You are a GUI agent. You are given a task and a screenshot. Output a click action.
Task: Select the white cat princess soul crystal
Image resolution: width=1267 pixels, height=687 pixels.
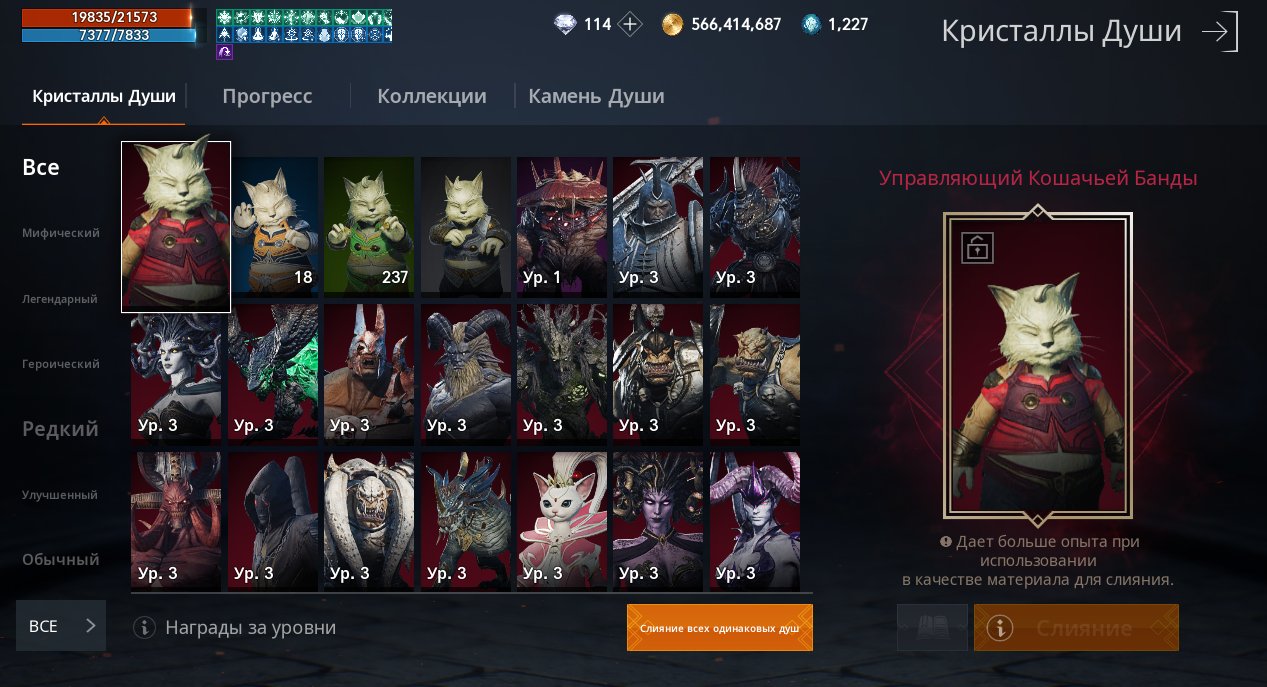[x=562, y=521]
